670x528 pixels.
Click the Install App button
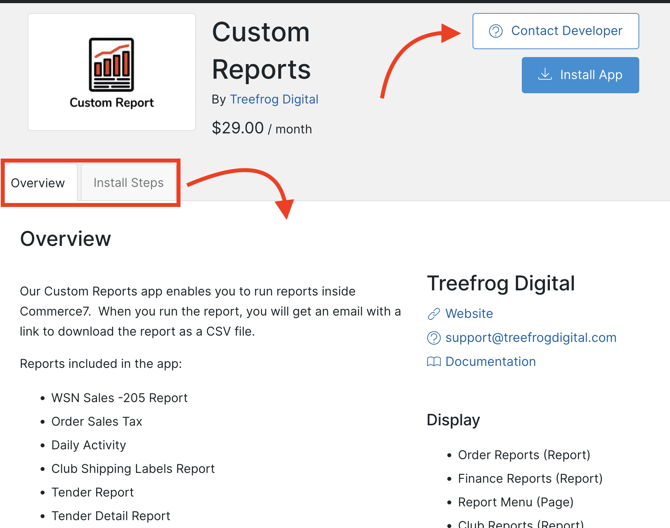580,75
